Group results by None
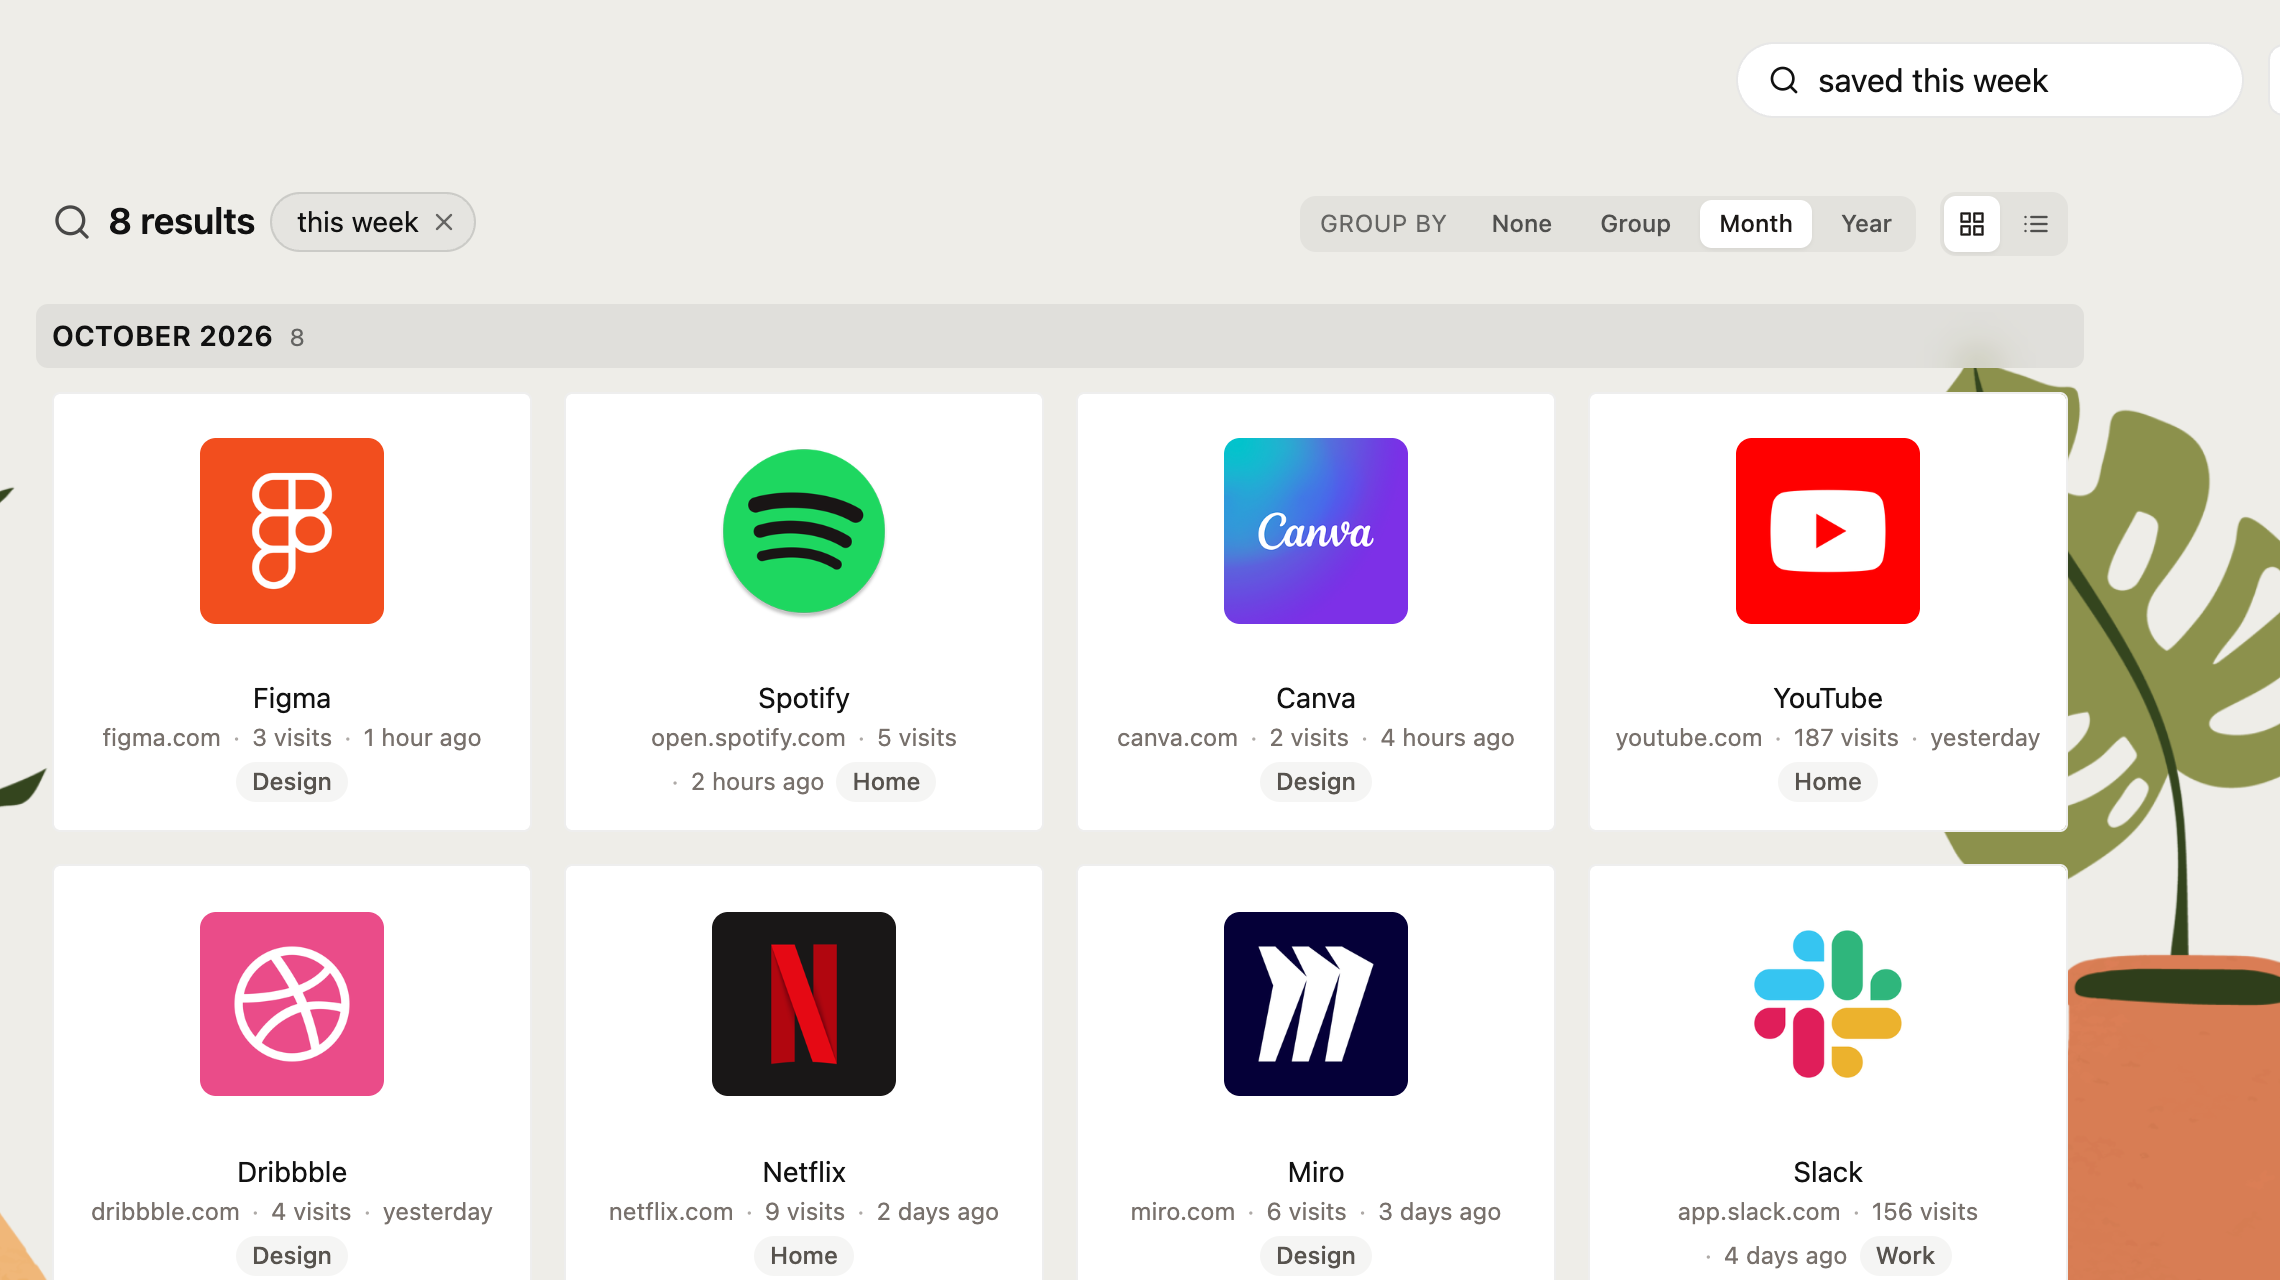The height and width of the screenshot is (1280, 2280). click(x=1522, y=224)
